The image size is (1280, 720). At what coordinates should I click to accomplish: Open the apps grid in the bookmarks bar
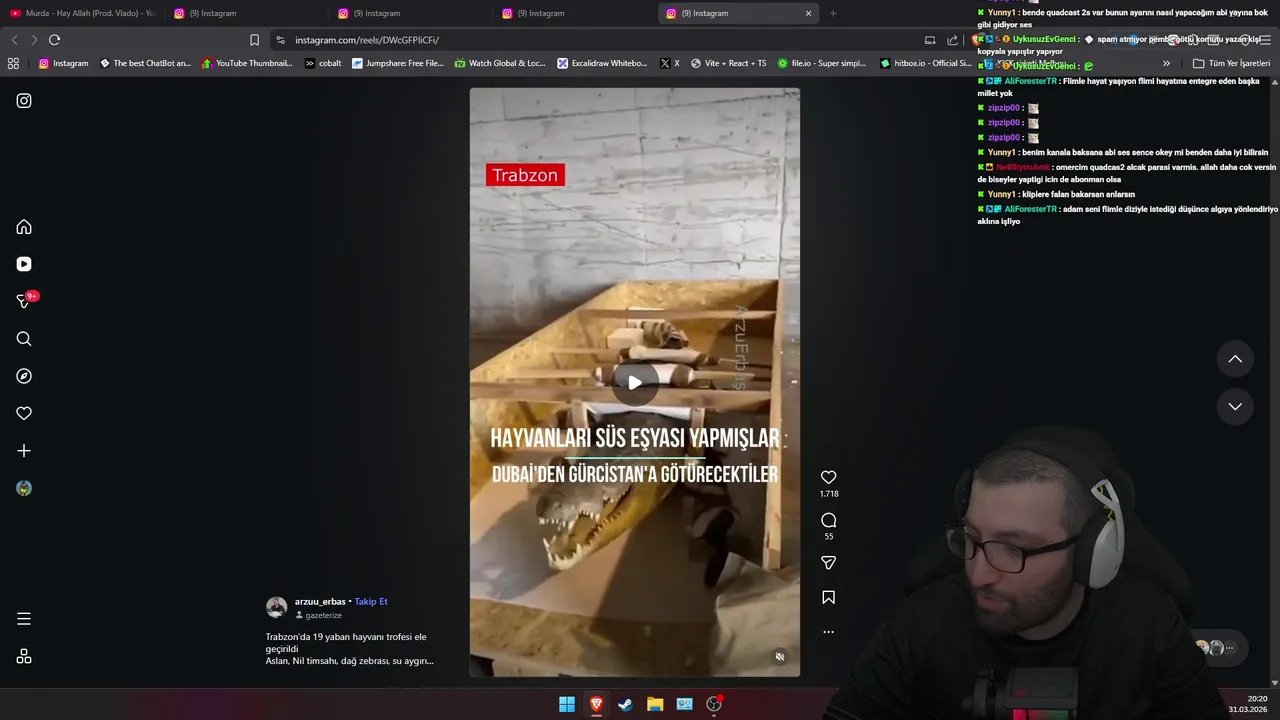[x=13, y=63]
